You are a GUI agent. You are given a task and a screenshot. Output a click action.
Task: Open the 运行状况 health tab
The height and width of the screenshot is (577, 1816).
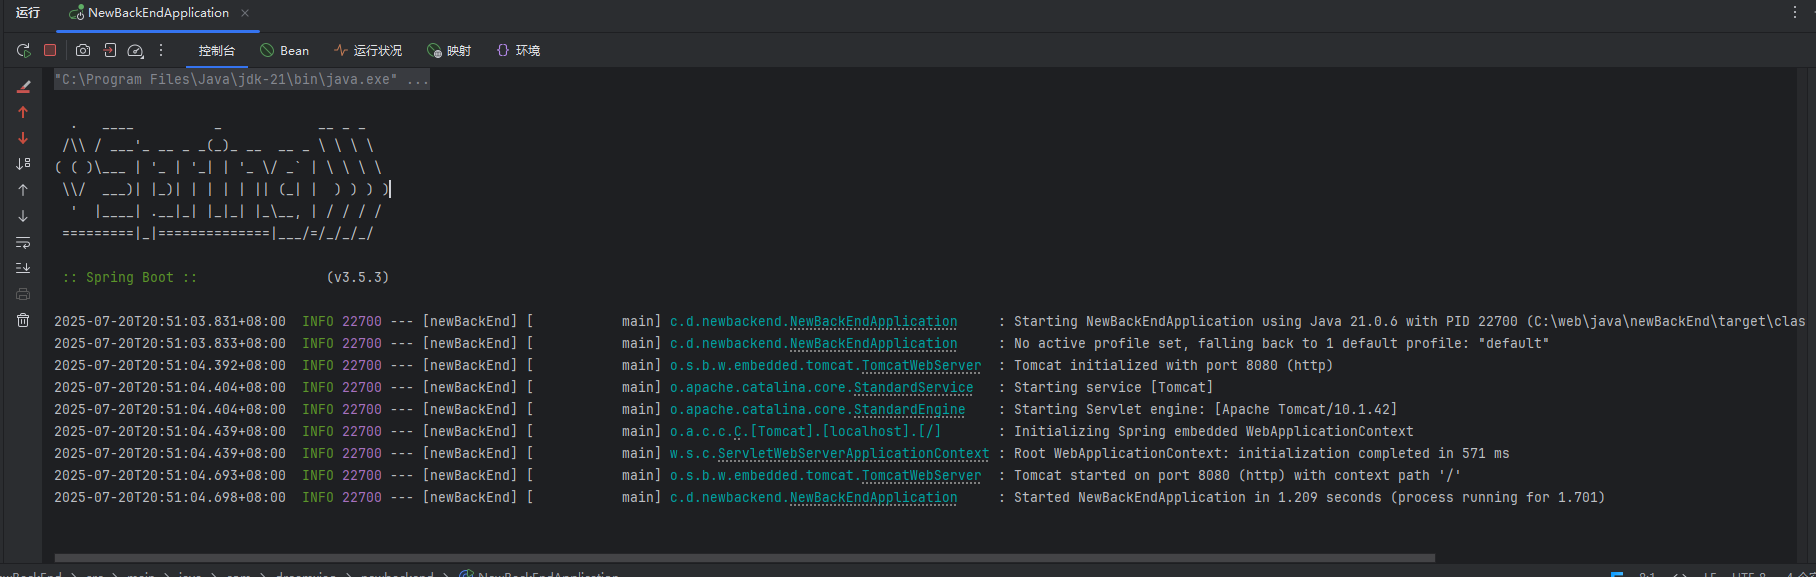pos(368,50)
